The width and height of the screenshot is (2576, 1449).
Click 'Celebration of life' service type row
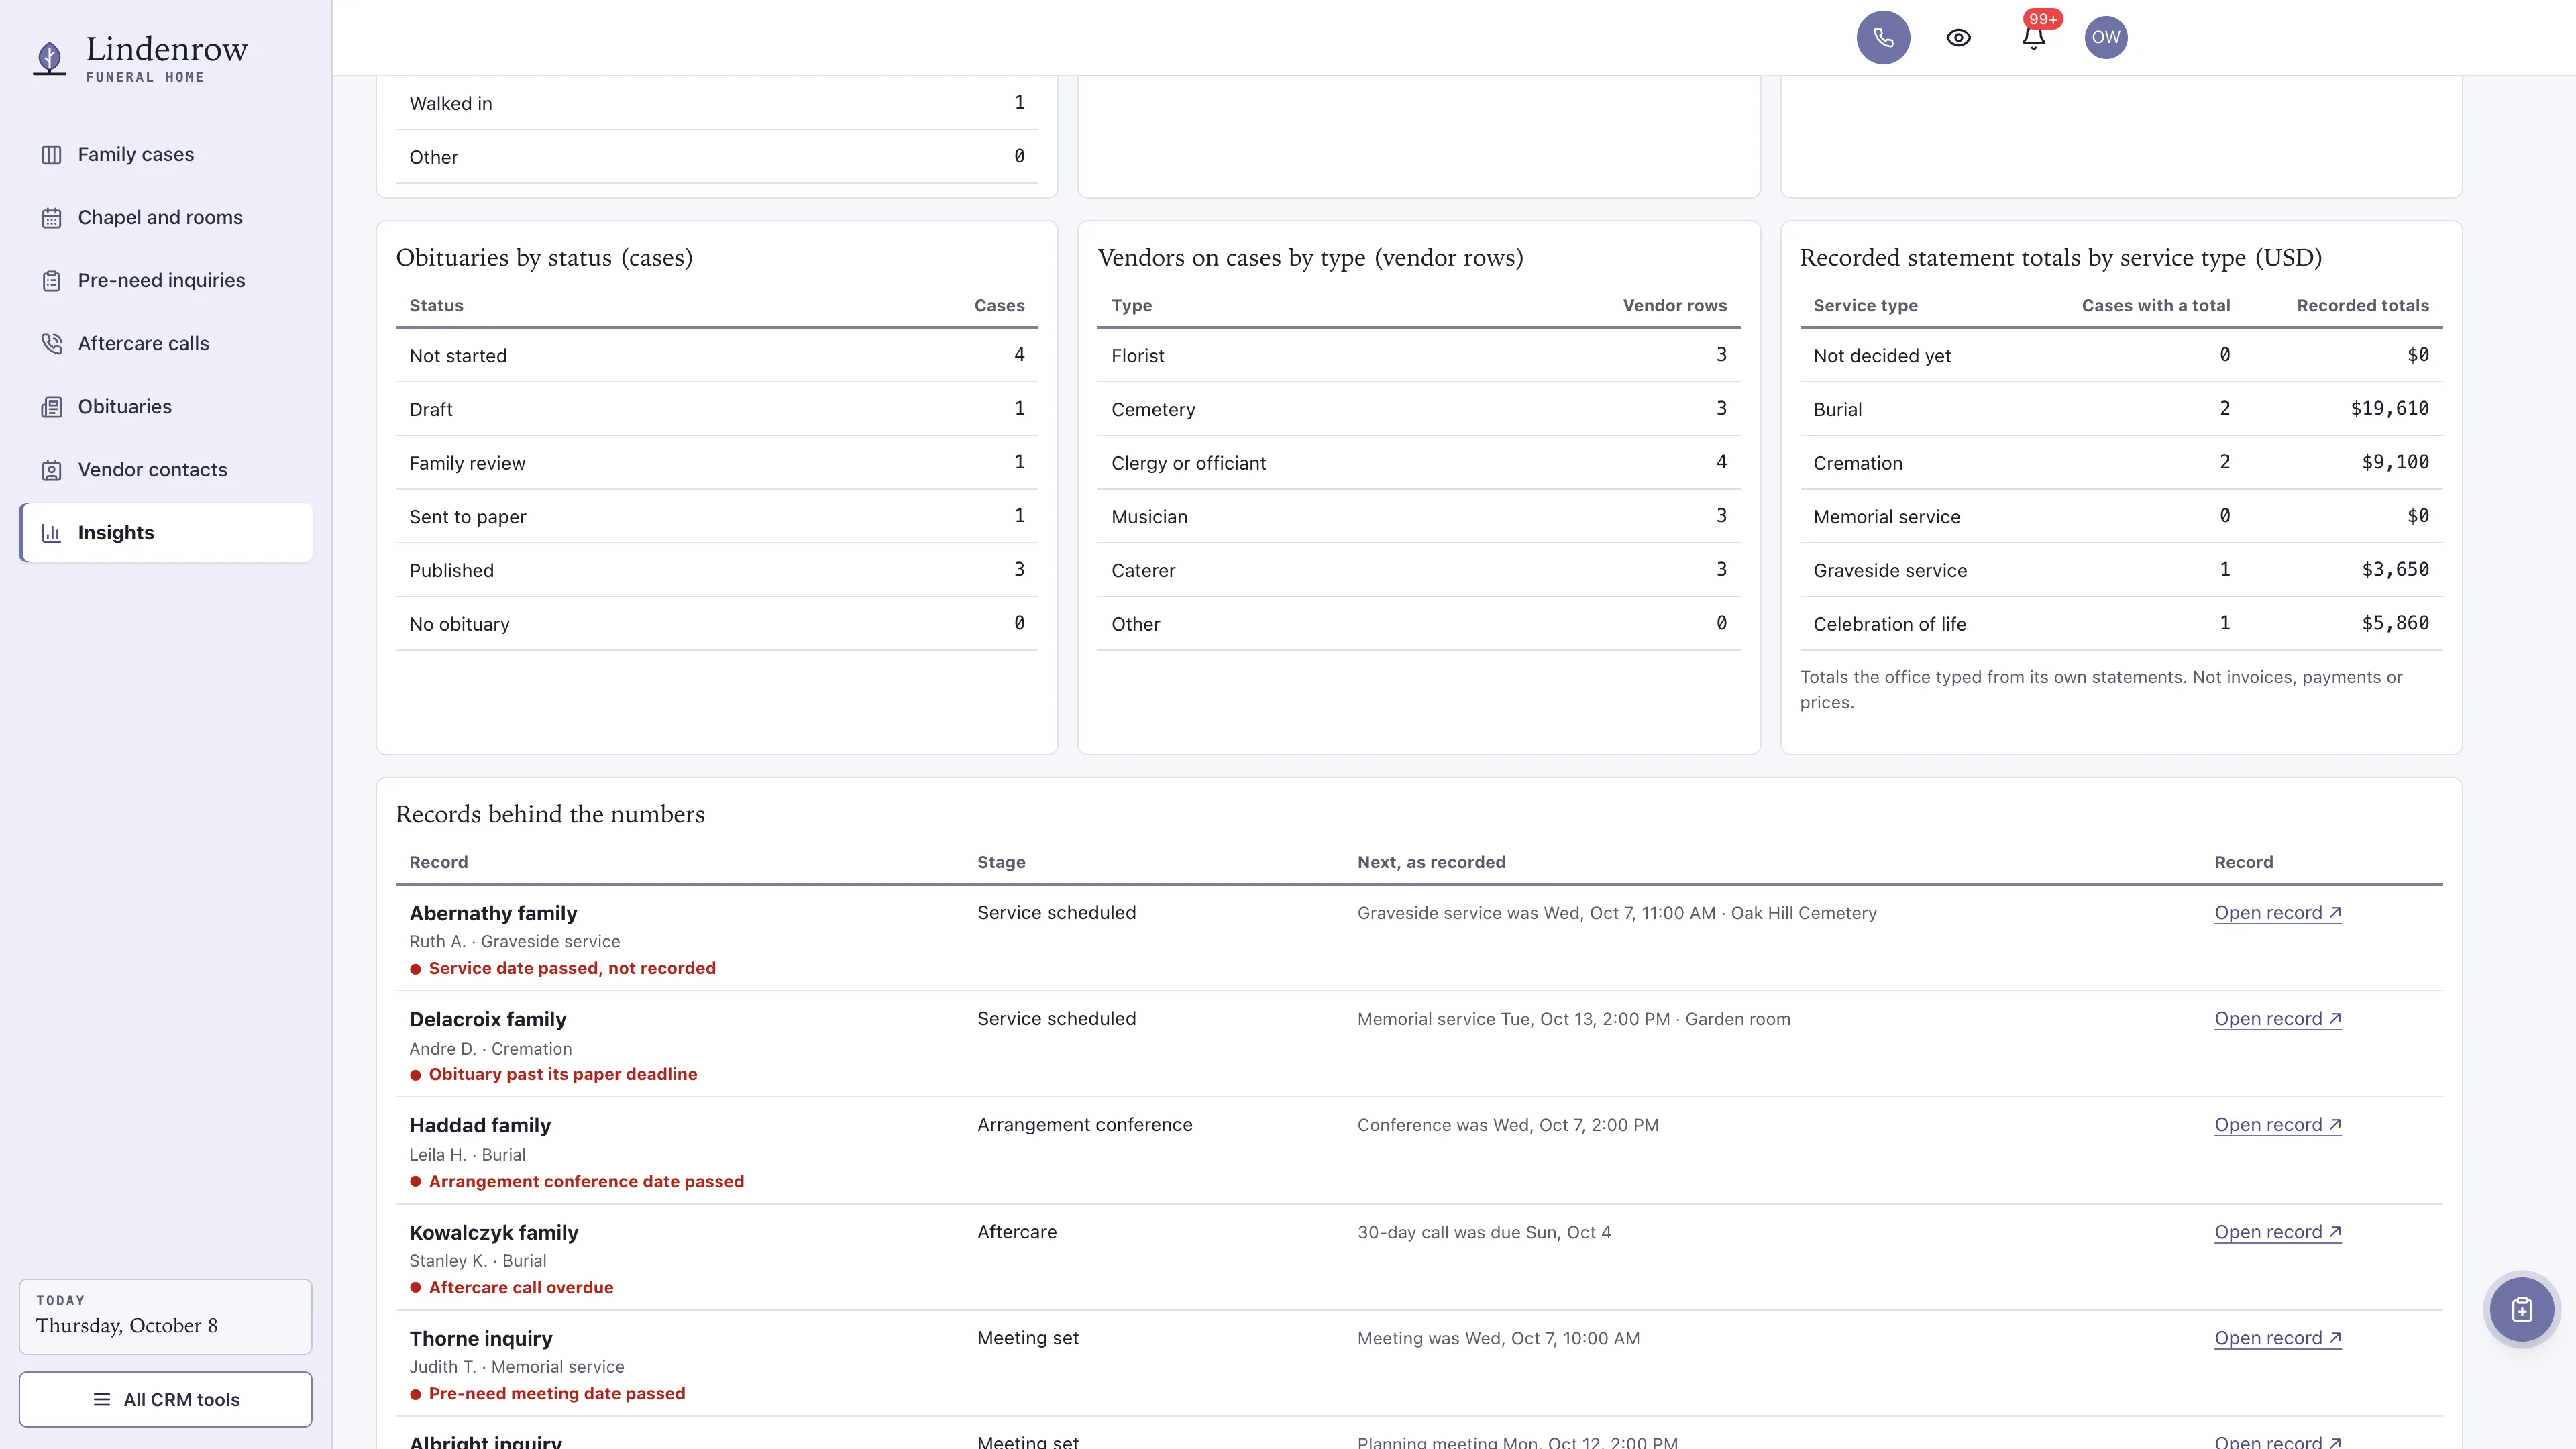click(x=2120, y=624)
